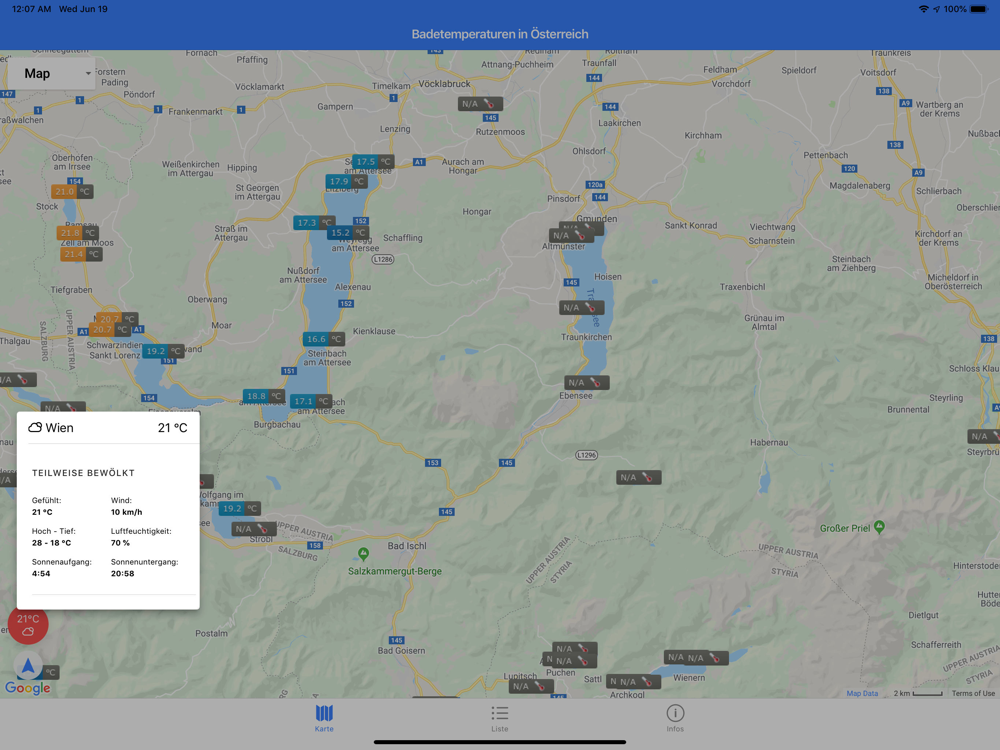The height and width of the screenshot is (750, 1000).
Task: Tap Badetemperaturen in Österreich title
Action: pos(500,34)
